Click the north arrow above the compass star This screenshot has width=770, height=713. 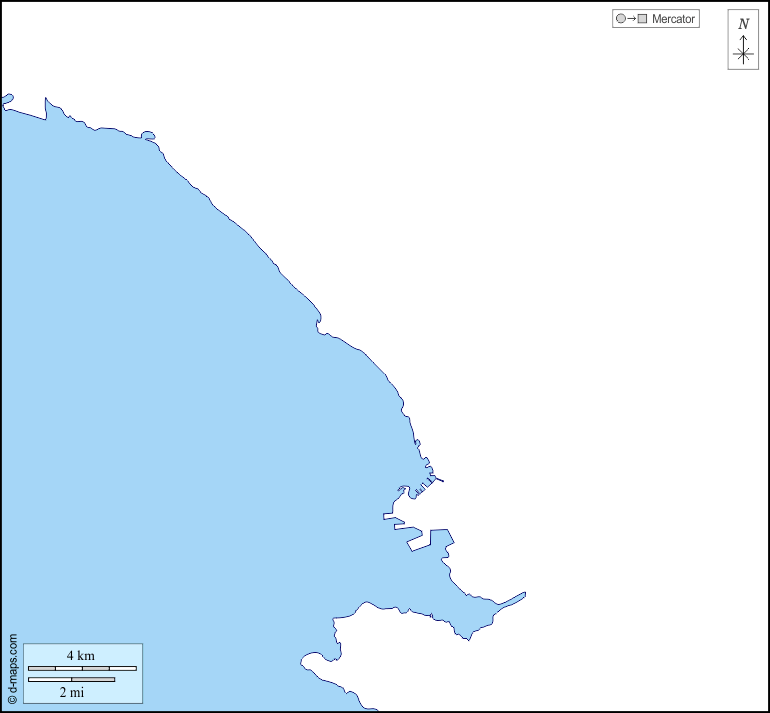pos(743,39)
